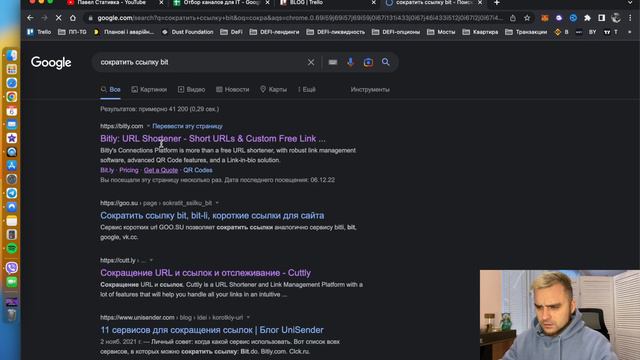Launch Safari from the Dock

[x=12, y=83]
